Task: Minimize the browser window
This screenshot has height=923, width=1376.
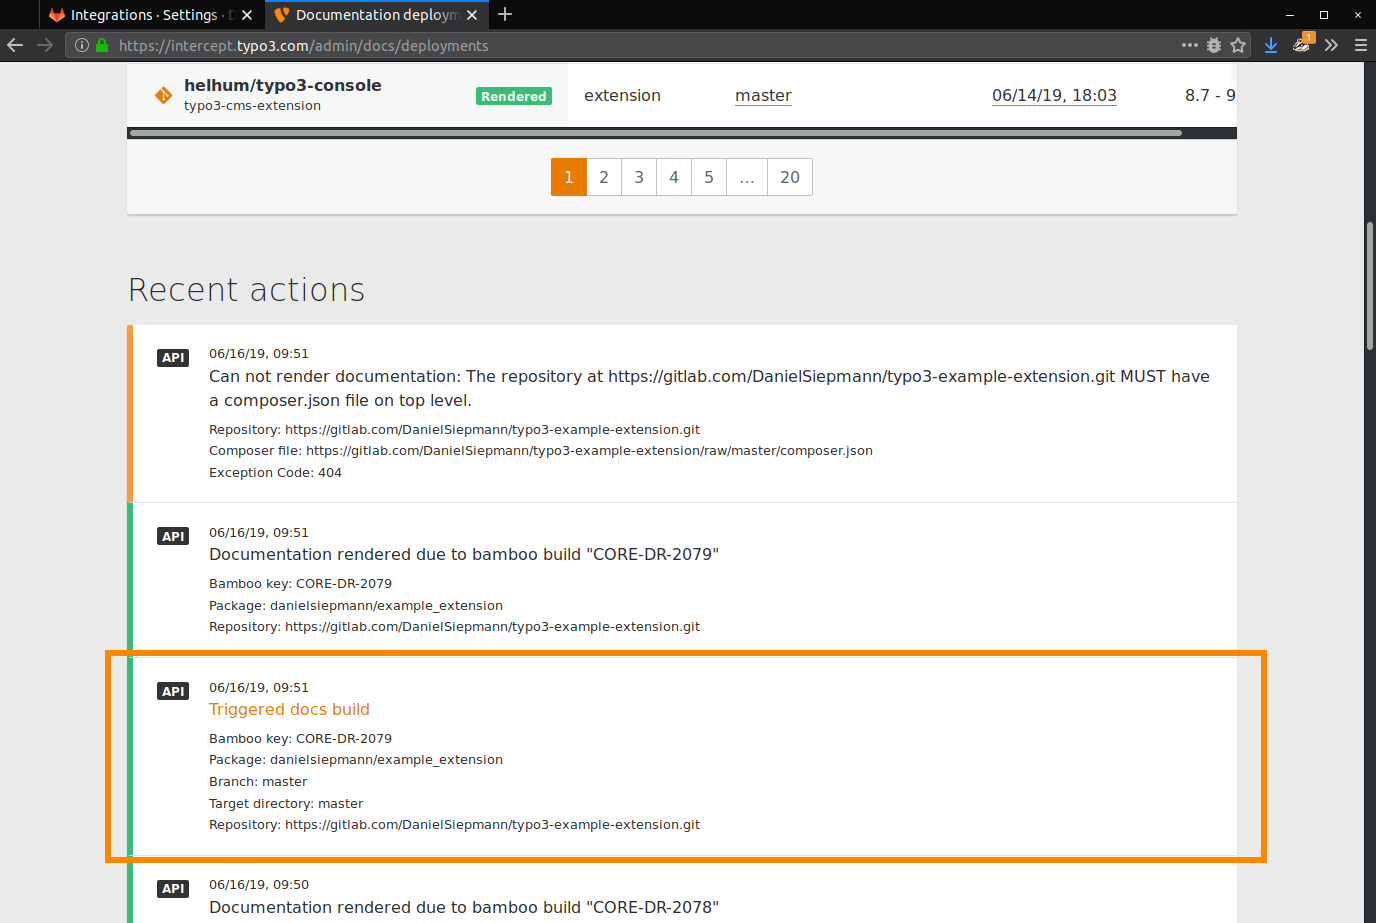Action: pyautogui.click(x=1290, y=15)
